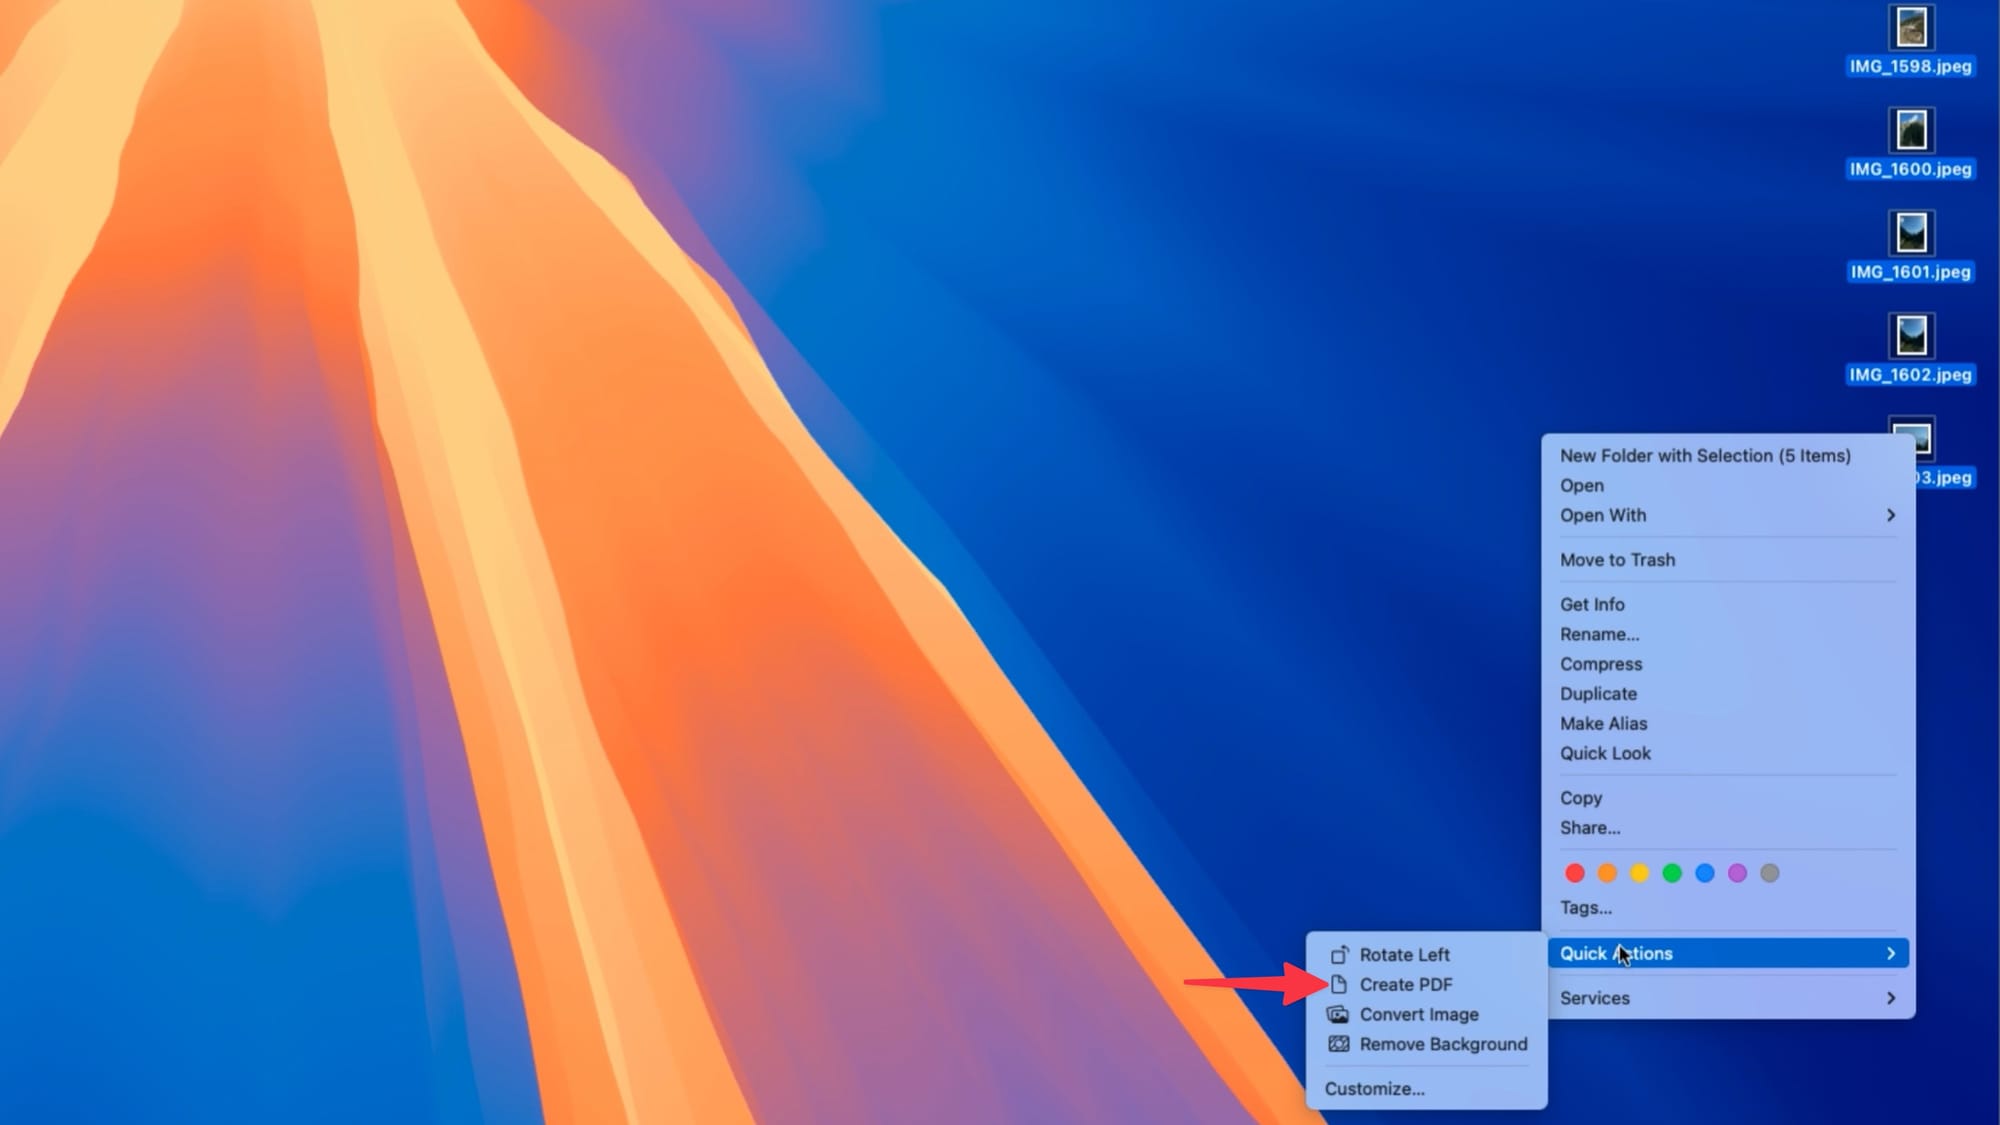Select Move to Trash menu item
This screenshot has height=1125, width=2000.
point(1617,559)
